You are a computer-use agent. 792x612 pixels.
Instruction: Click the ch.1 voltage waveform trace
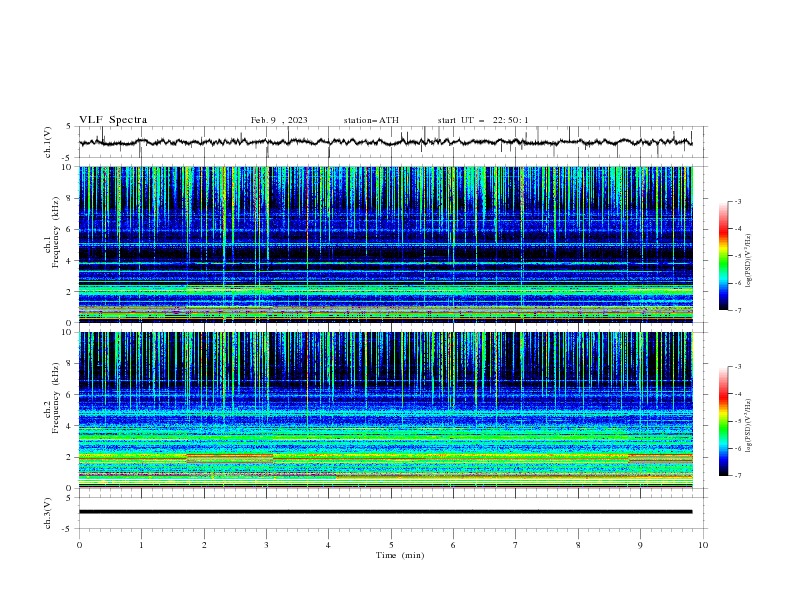click(385, 142)
